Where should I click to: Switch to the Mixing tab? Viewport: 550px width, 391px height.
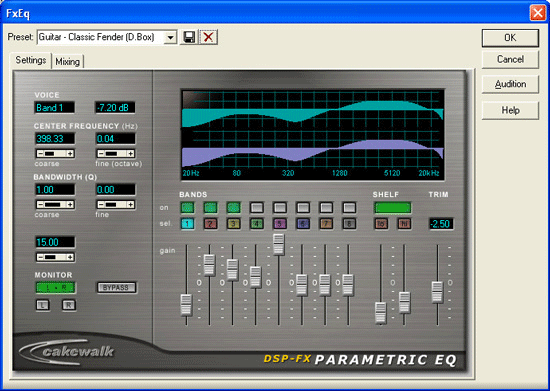(67, 62)
